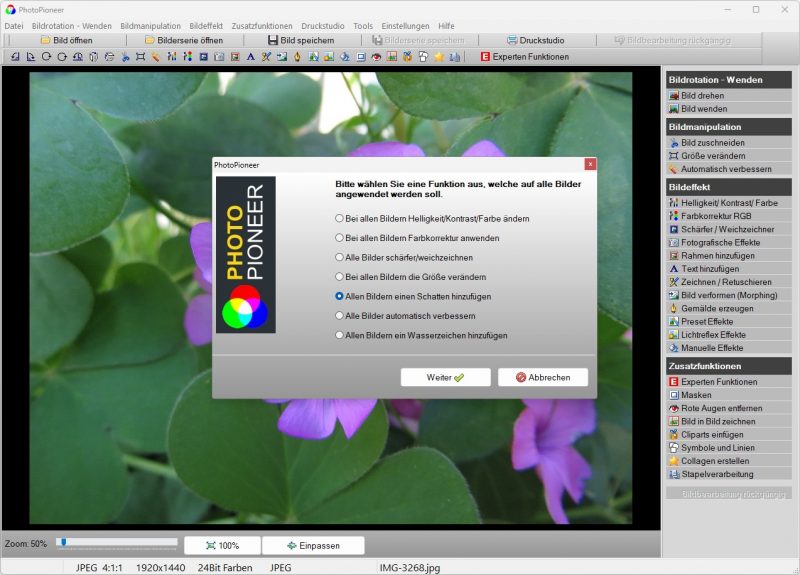Open Stapelverarbeitung batch processing

(x=717, y=474)
